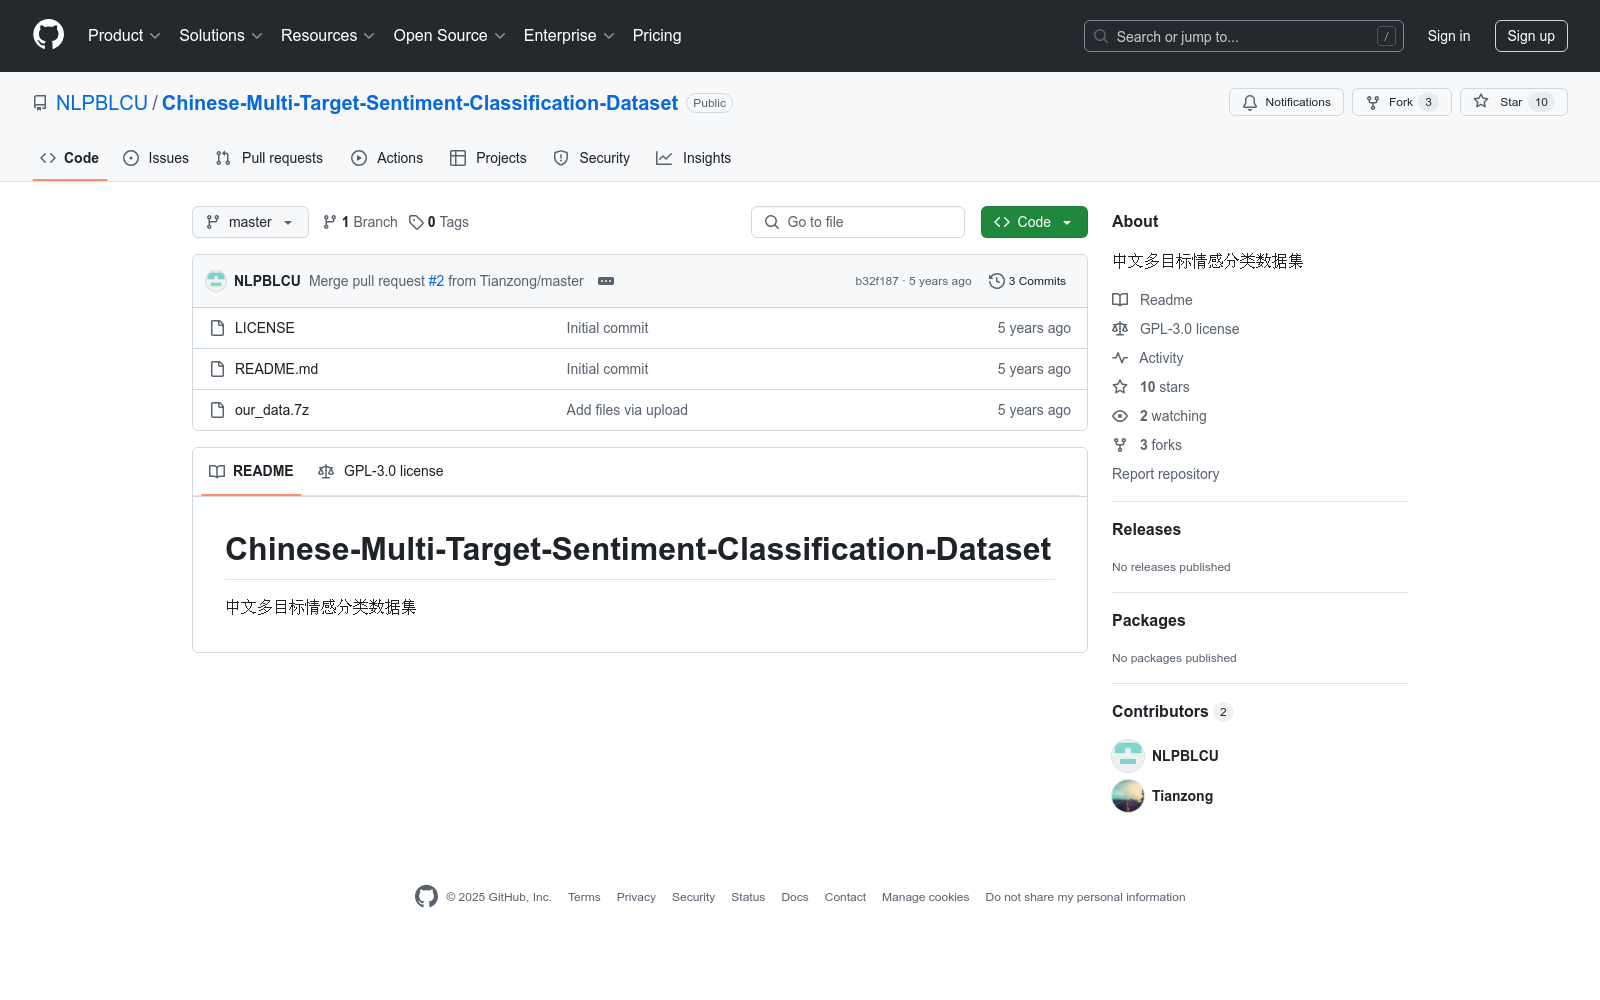Switch to GPL-3.0 license tab
The width and height of the screenshot is (1600, 1000).
380,471
